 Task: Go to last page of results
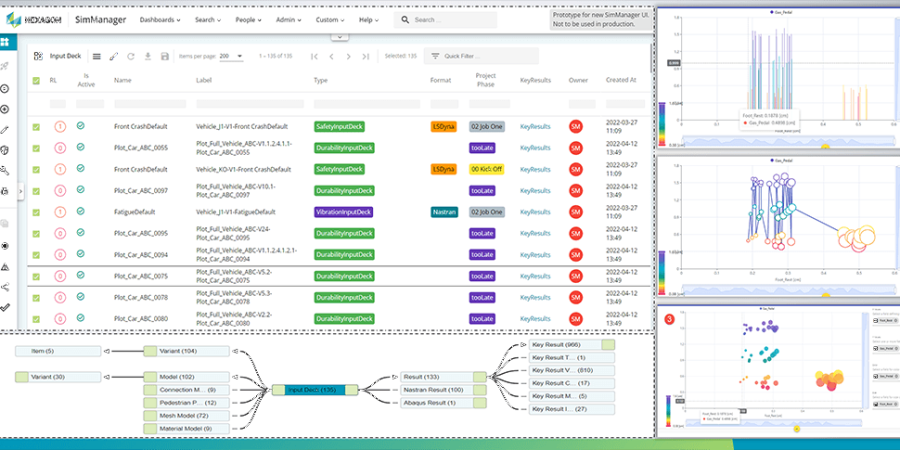[x=366, y=56]
